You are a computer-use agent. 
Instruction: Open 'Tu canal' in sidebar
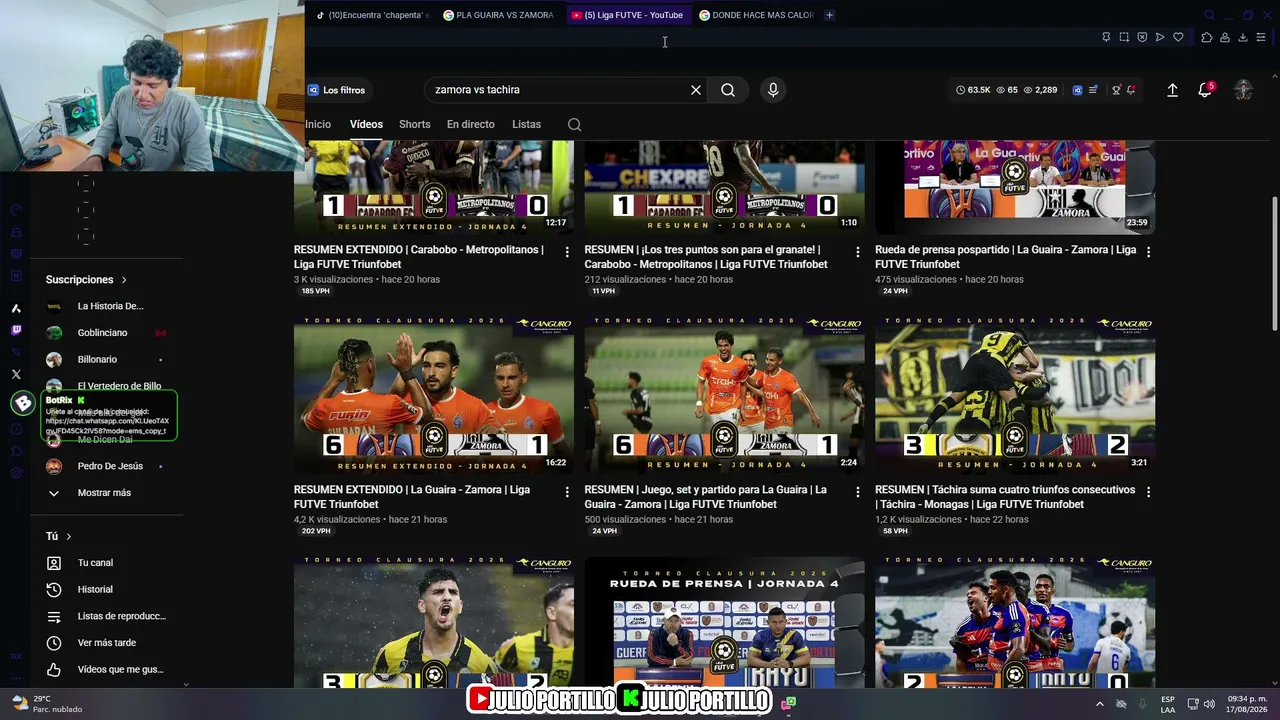coord(95,563)
